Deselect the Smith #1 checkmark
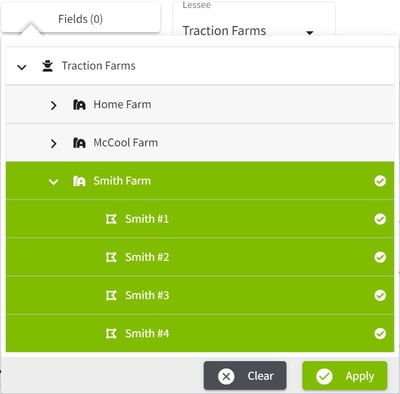Screen dimensions: 400x394 (x=380, y=219)
